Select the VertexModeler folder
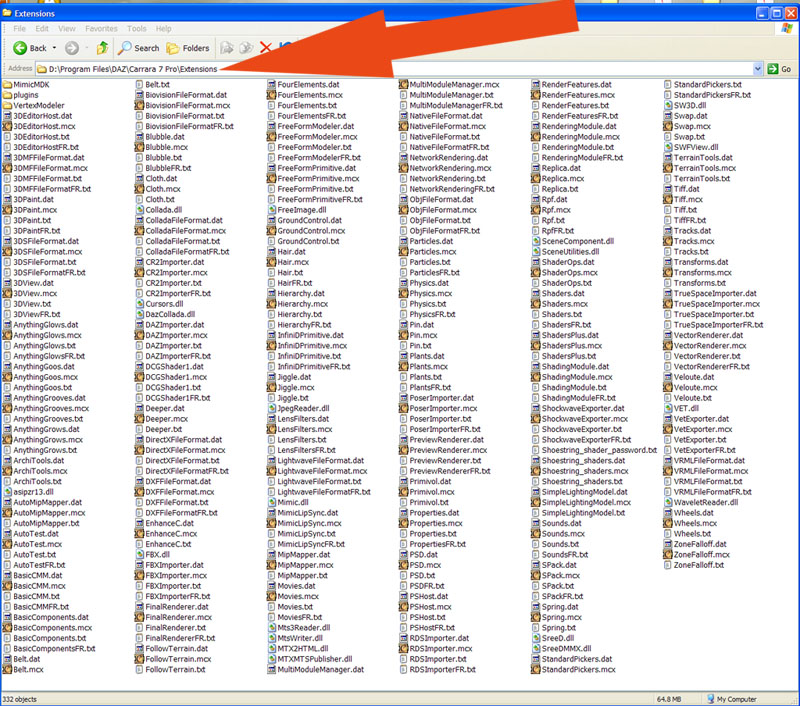This screenshot has height=706, width=800. click(34, 106)
